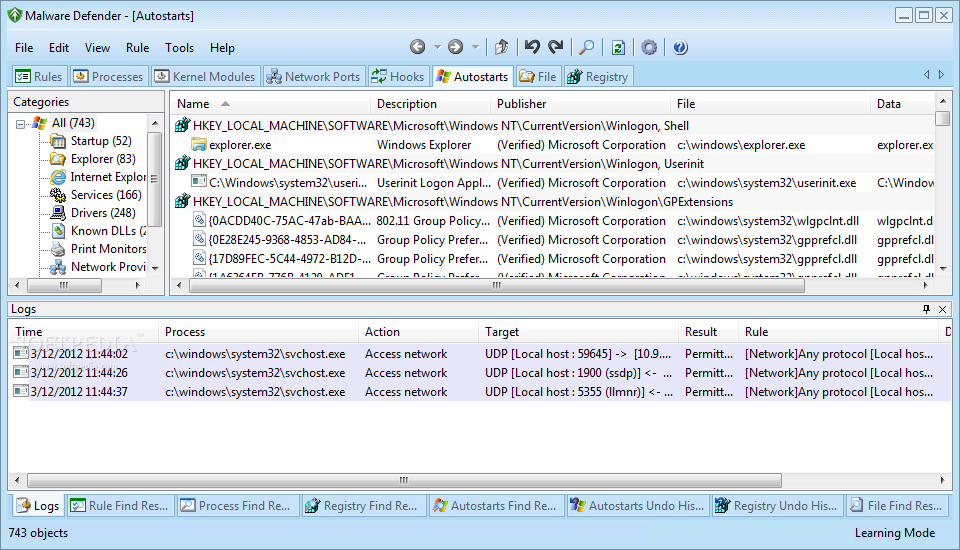Image resolution: width=960 pixels, height=550 pixels.
Task: Click the Redo toolbar icon
Action: (x=556, y=47)
